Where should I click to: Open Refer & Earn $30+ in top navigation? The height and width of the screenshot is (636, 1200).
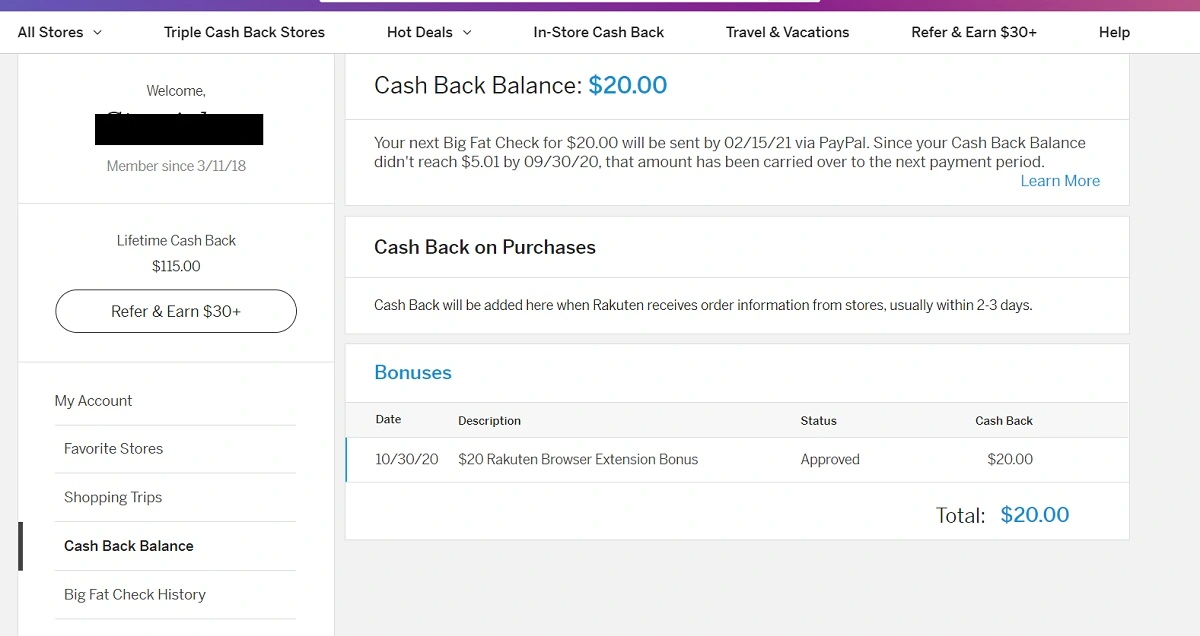[974, 32]
